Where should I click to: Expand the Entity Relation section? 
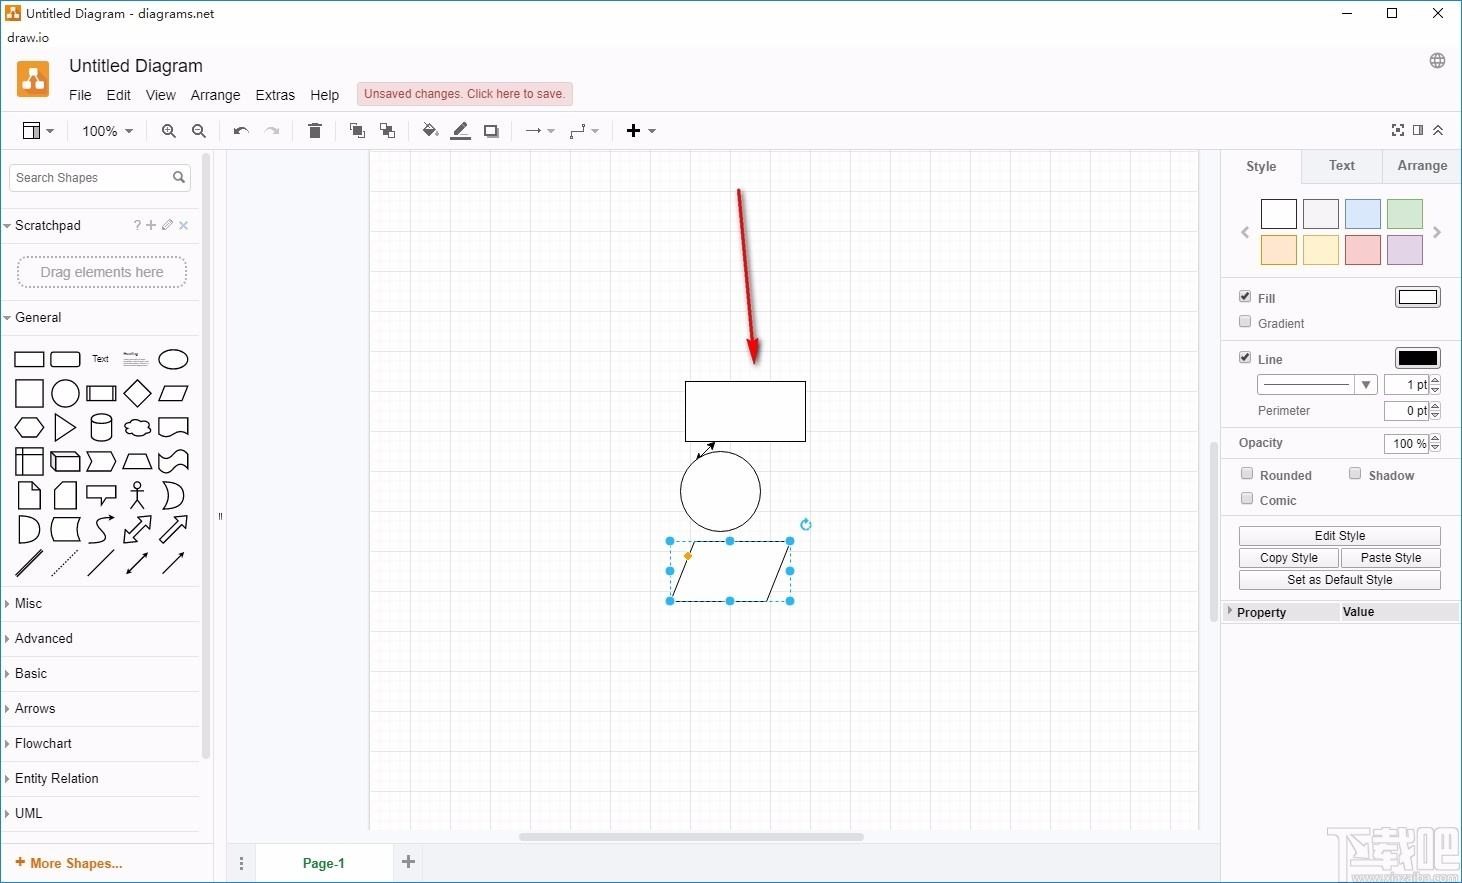coord(100,778)
